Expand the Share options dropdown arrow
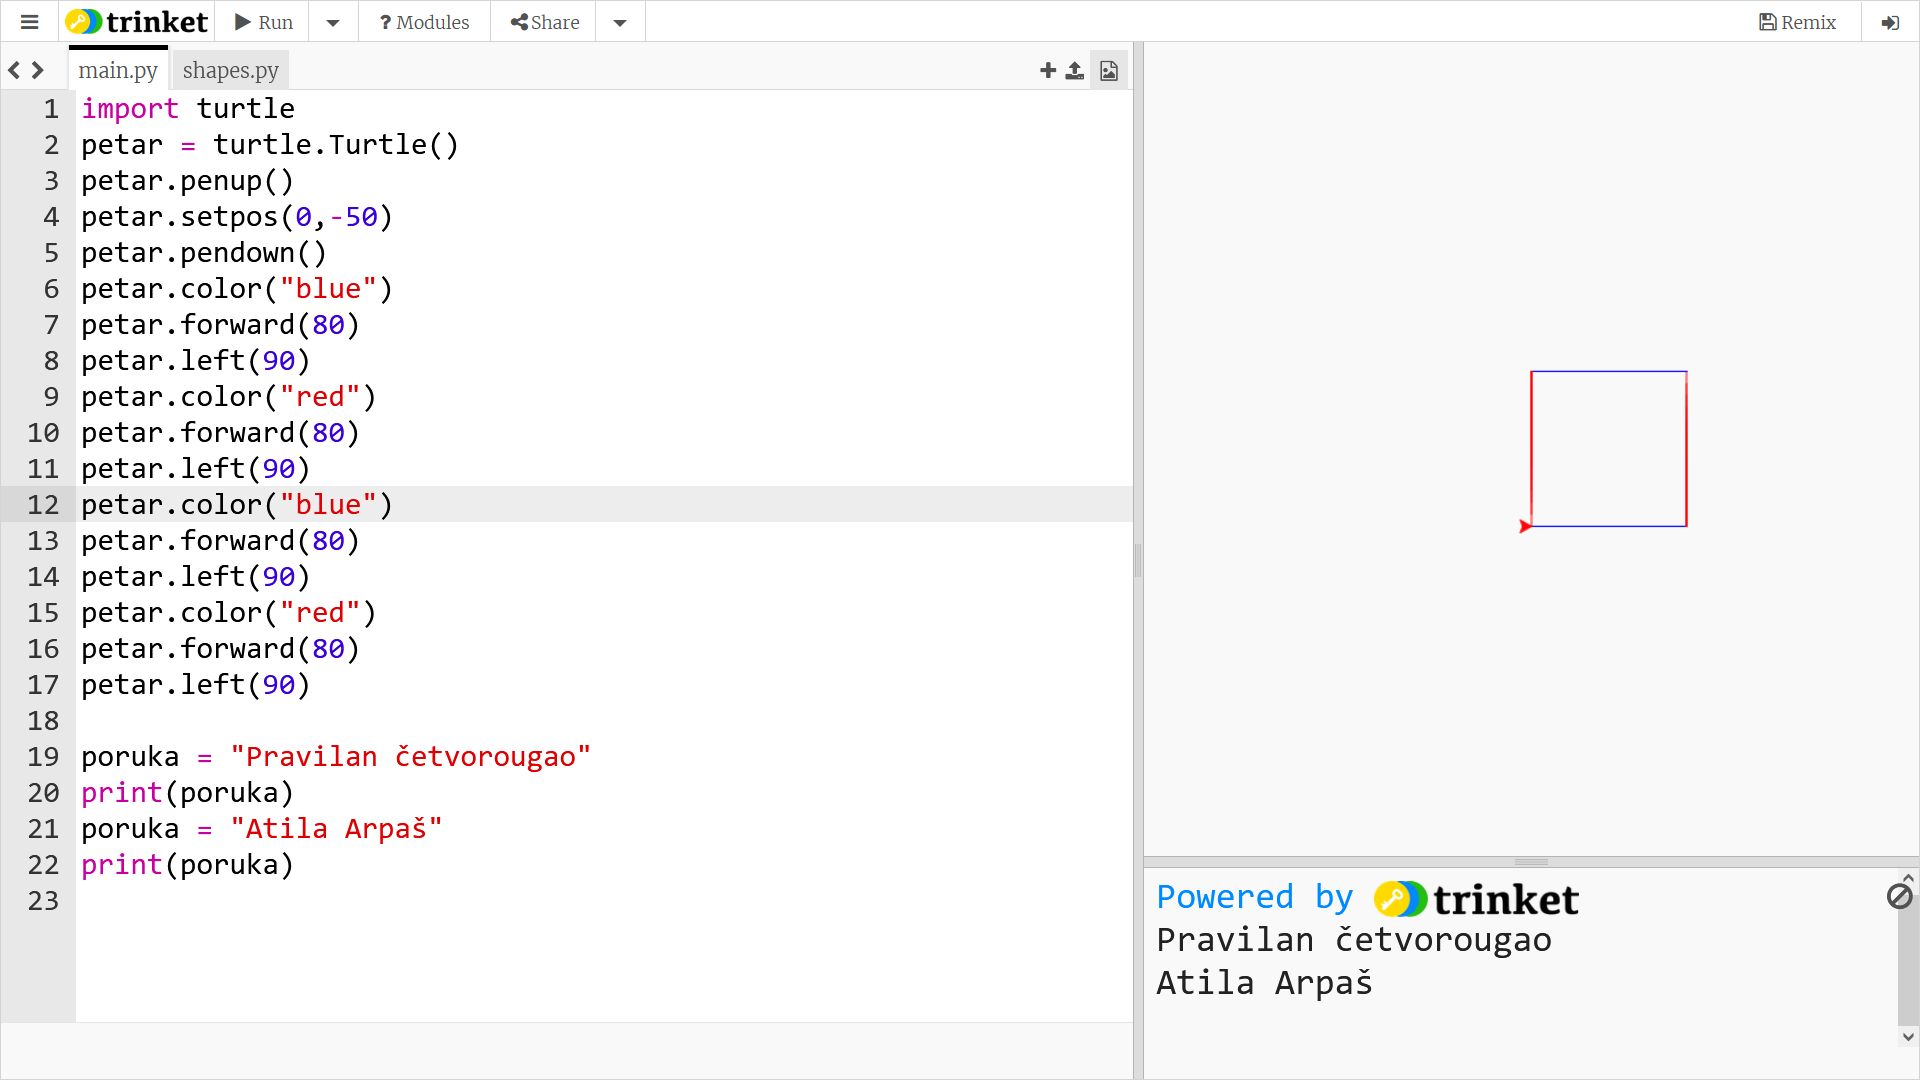Image resolution: width=1920 pixels, height=1080 pixels. (620, 22)
